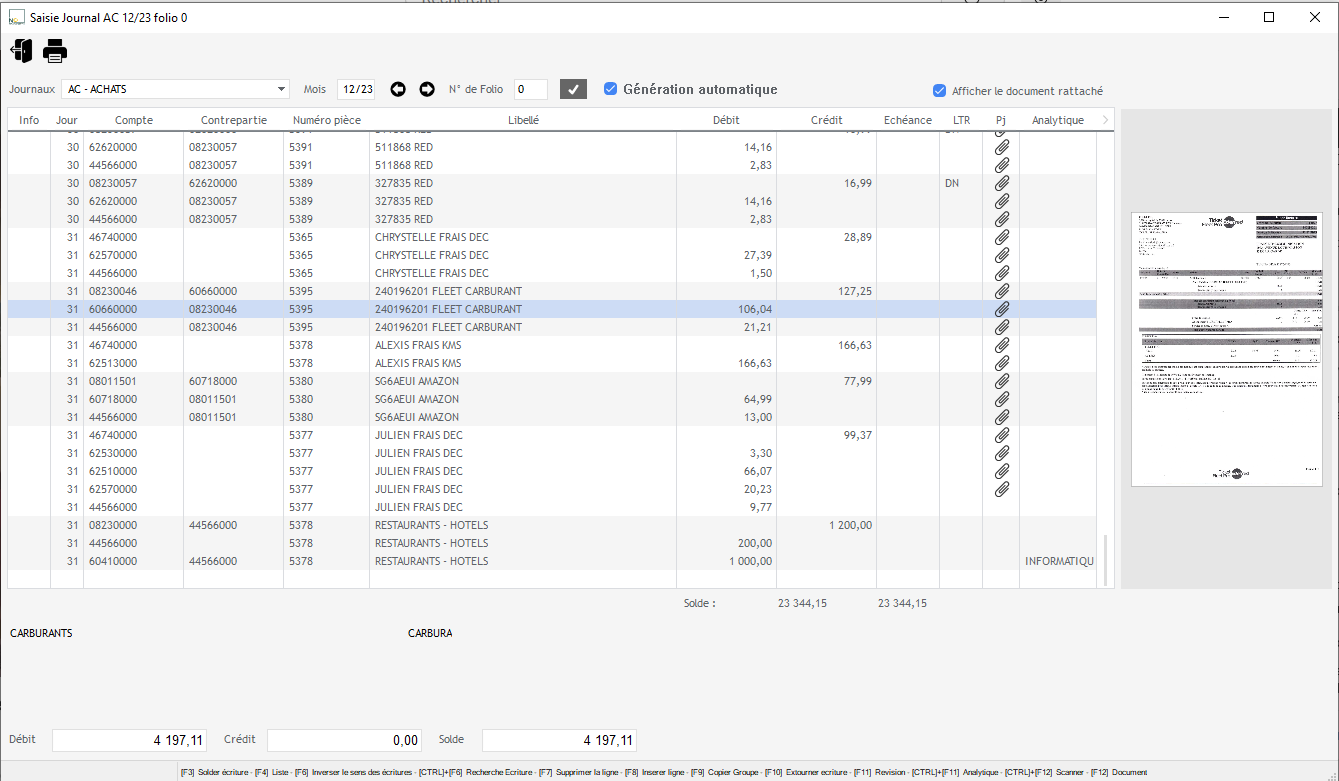
Task: Click the F6 Inverser le sens des écritures label
Action: click(x=353, y=773)
